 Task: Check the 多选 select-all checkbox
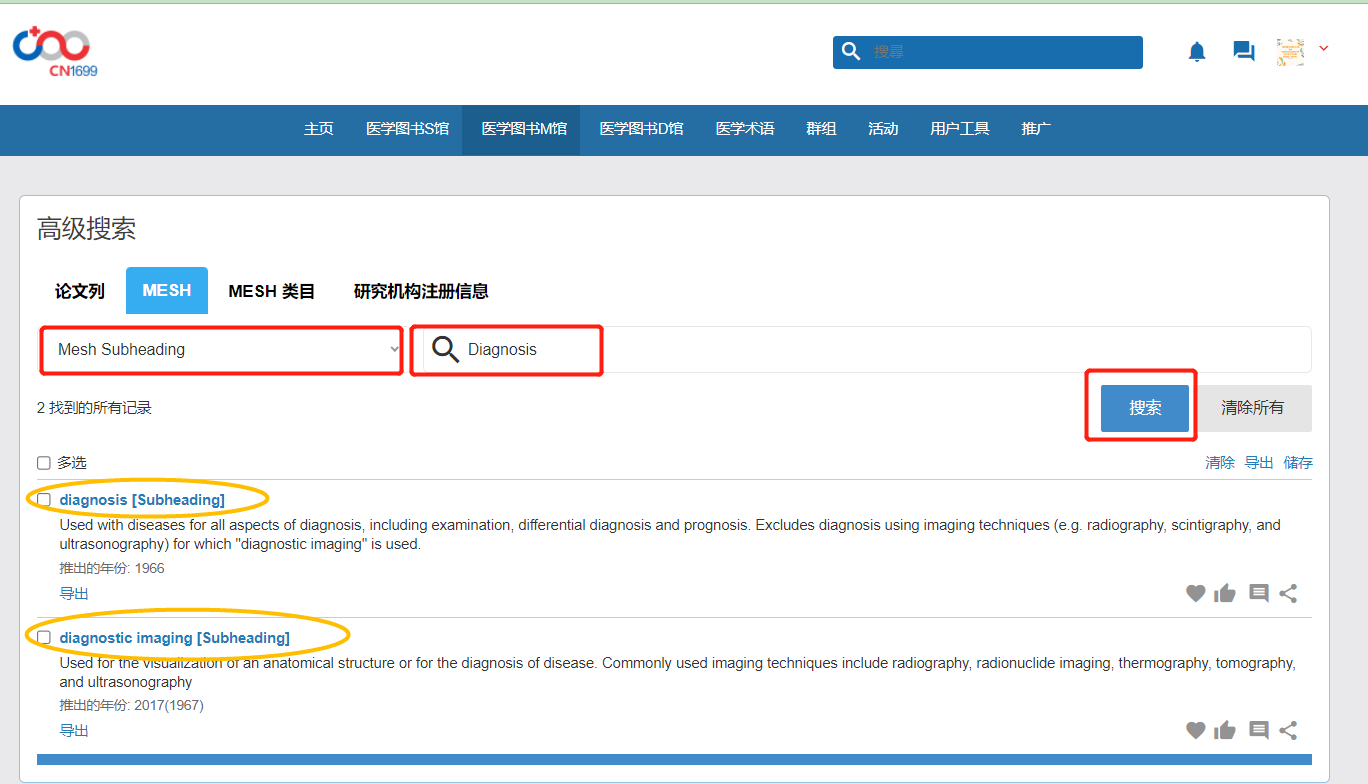pyautogui.click(x=44, y=463)
